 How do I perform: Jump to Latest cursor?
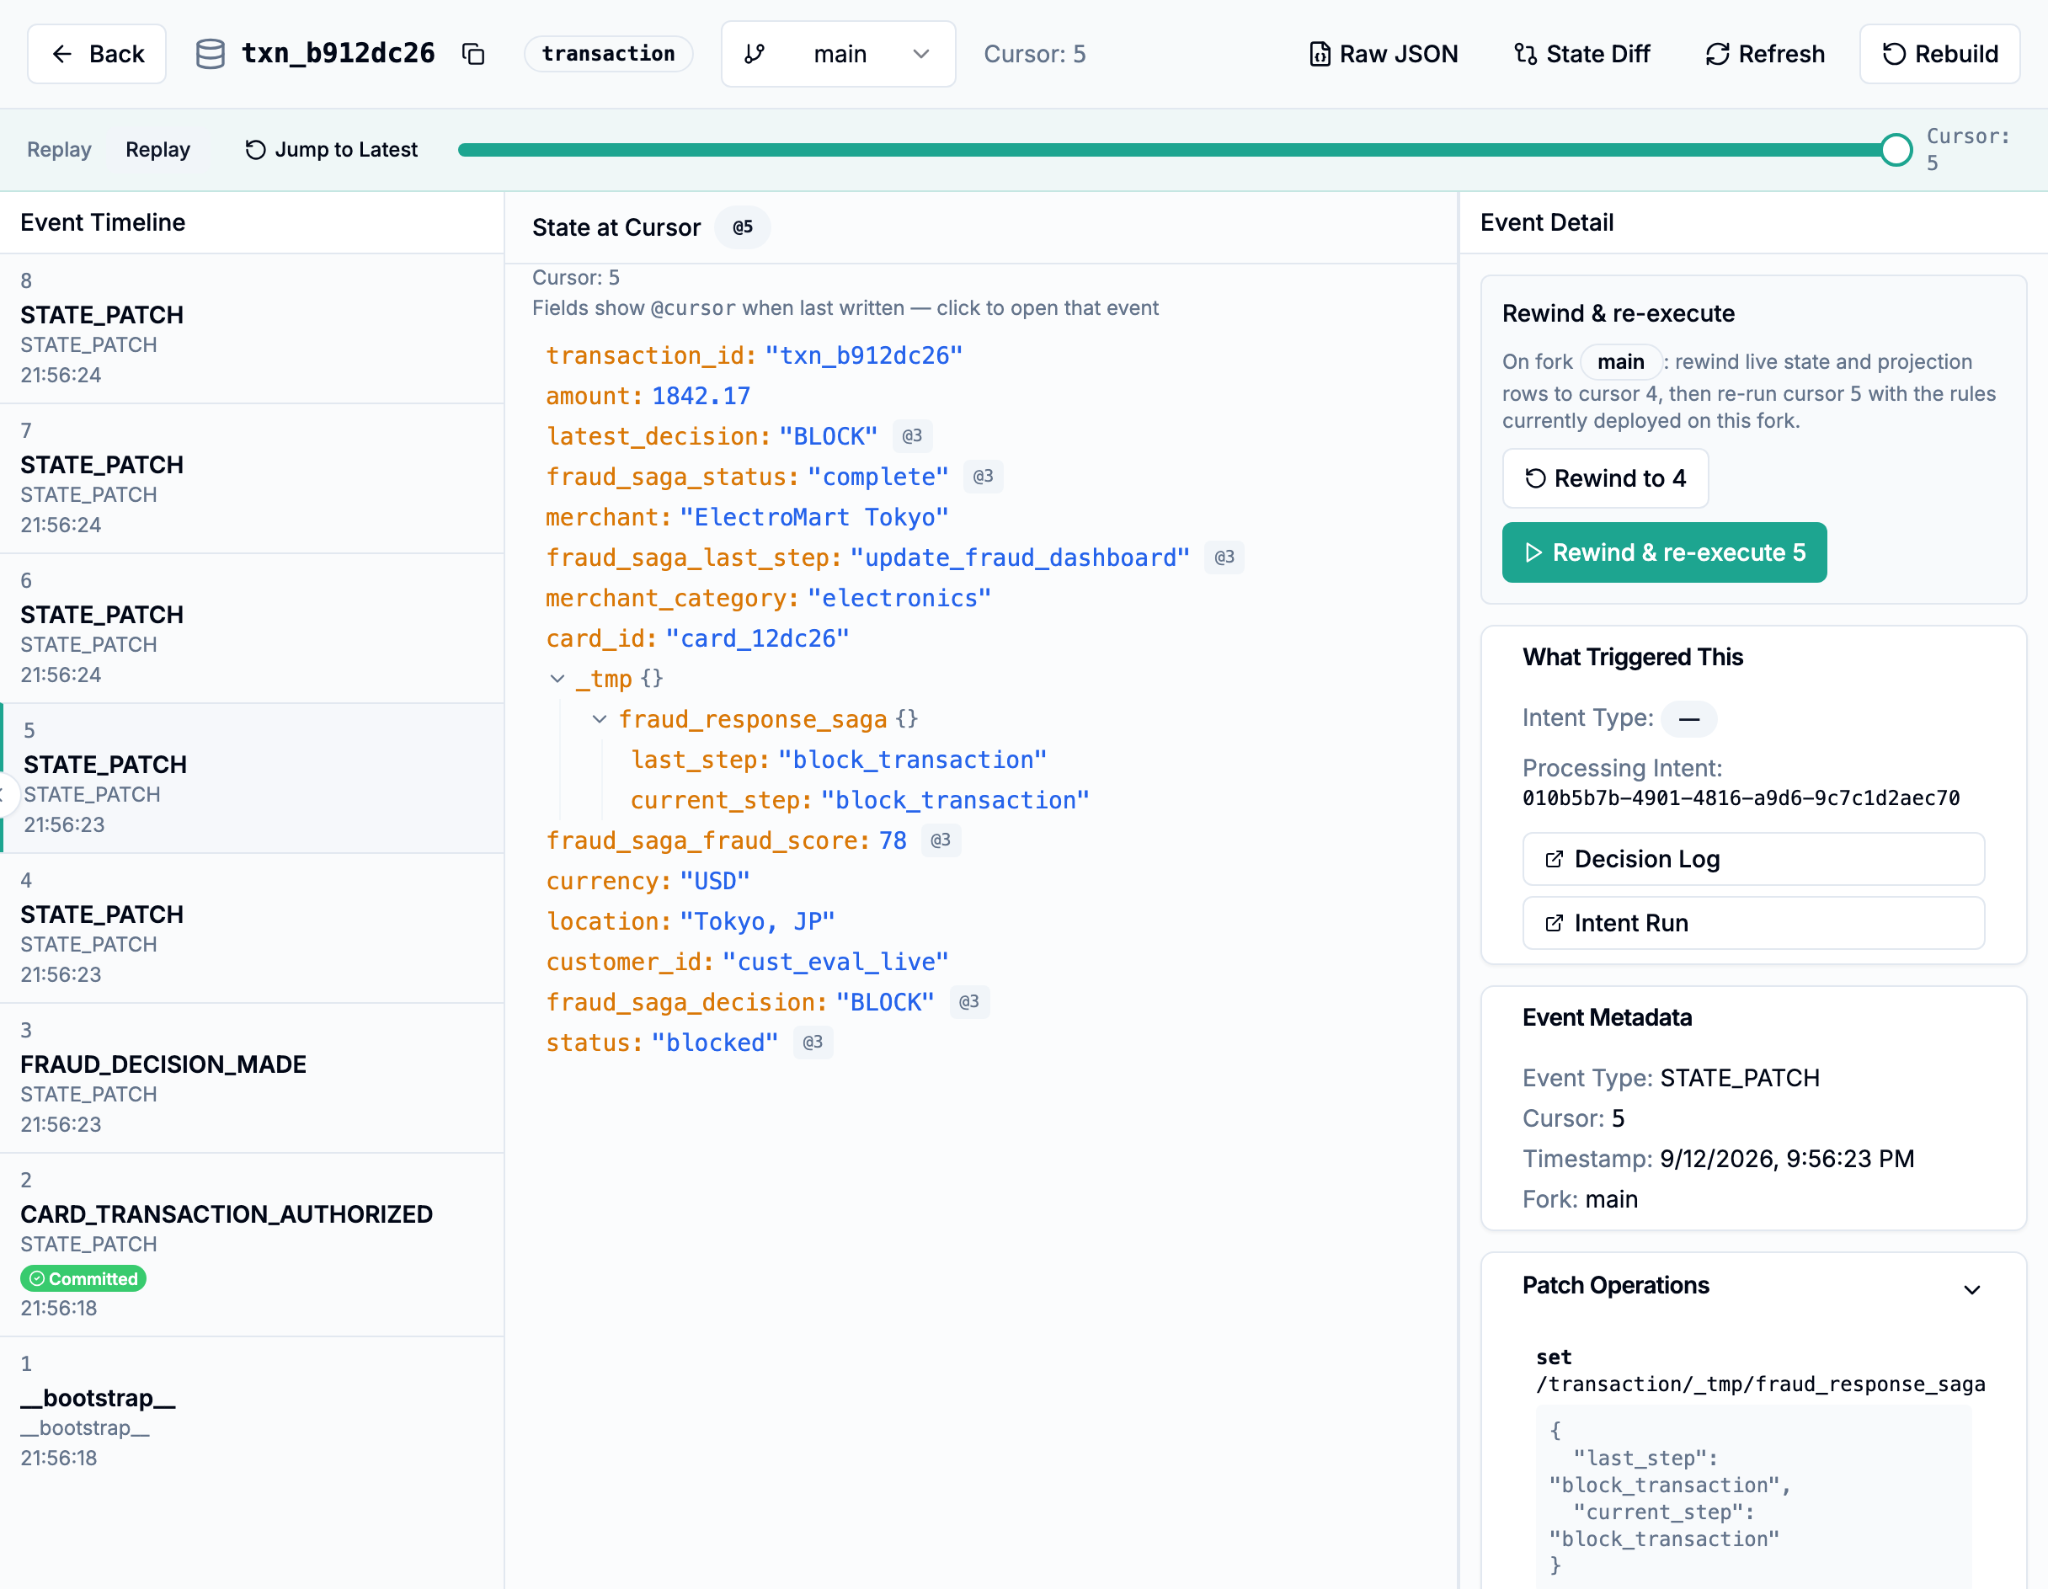pyautogui.click(x=332, y=150)
